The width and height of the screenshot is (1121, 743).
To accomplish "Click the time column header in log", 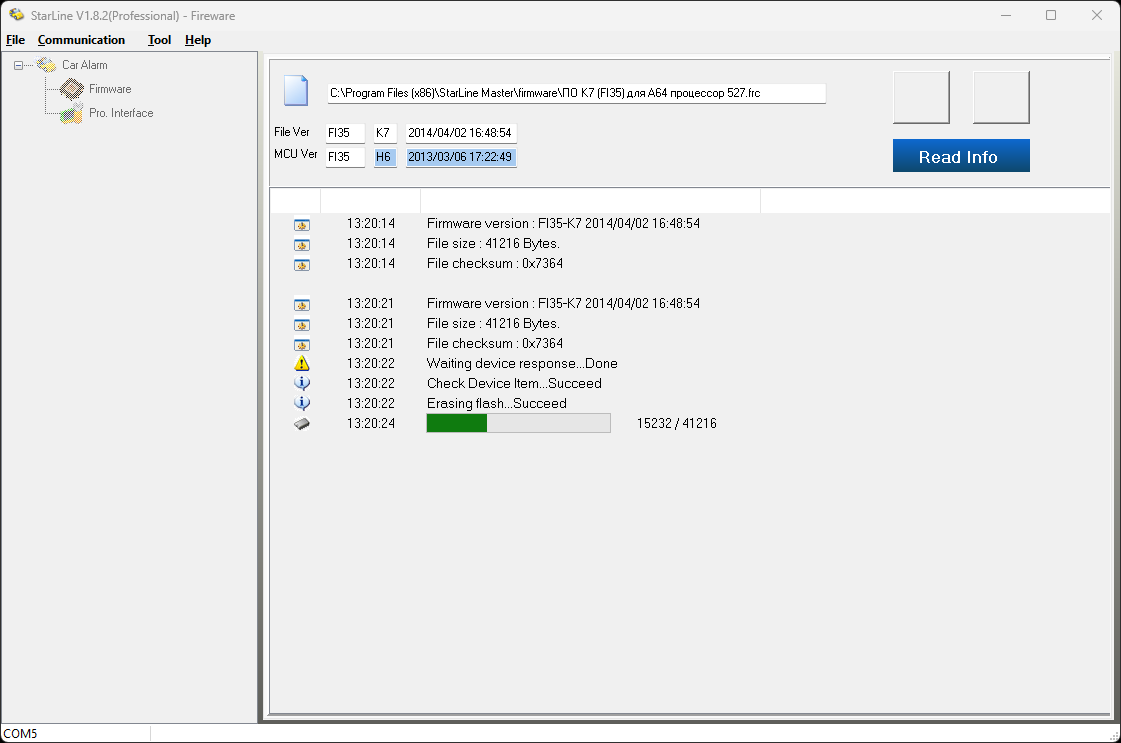I will [x=370, y=201].
